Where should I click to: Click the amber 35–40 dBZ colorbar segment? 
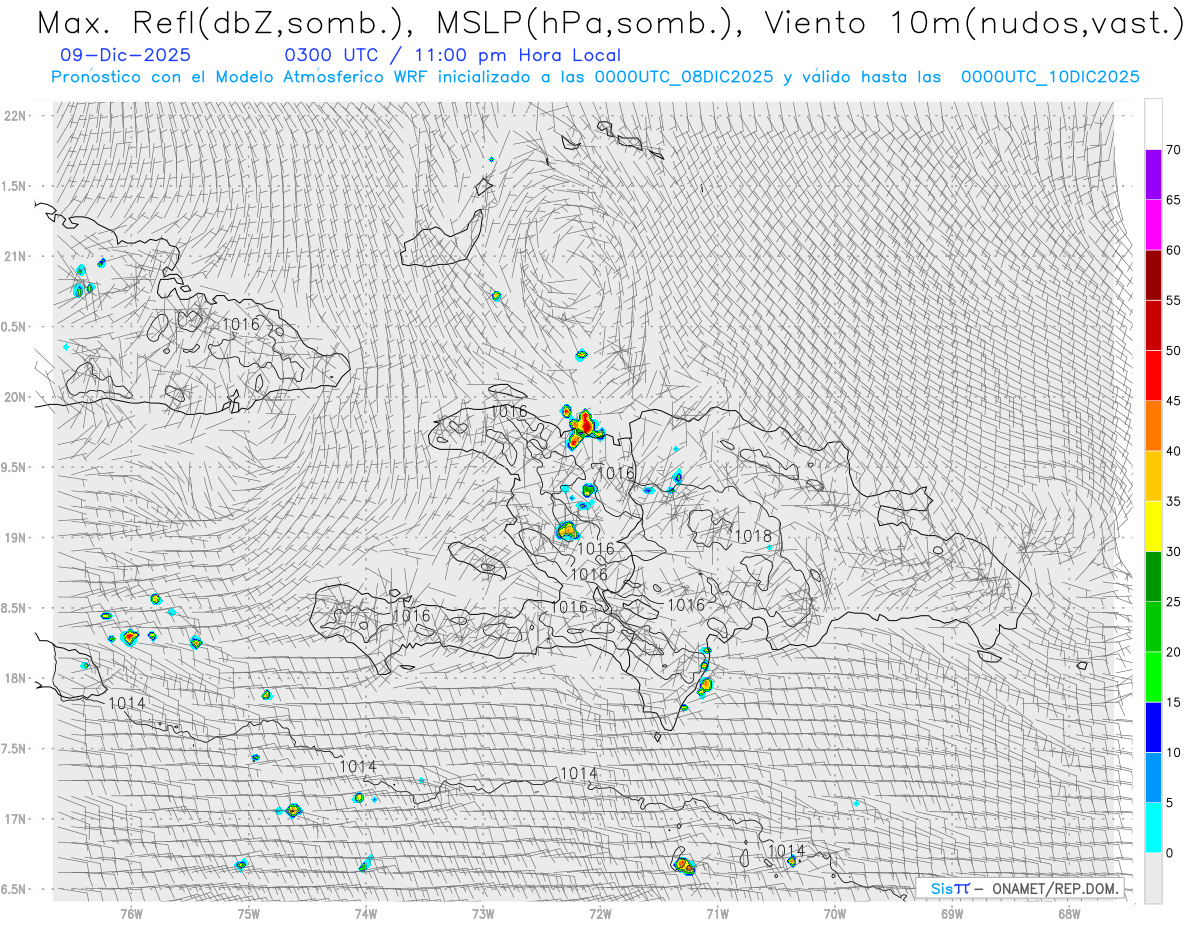[x=1153, y=476]
